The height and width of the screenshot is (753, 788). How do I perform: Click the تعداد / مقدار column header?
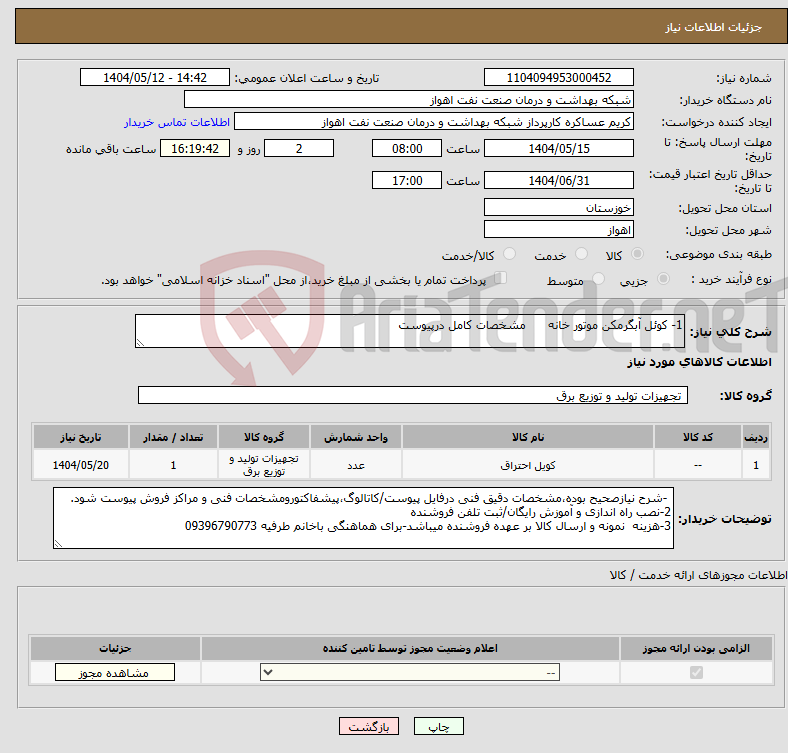[173, 437]
